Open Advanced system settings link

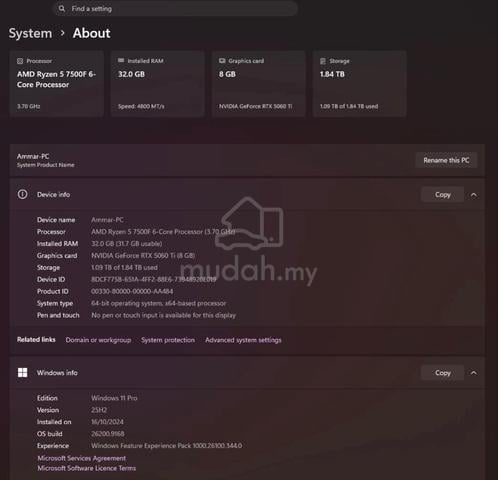(243, 340)
